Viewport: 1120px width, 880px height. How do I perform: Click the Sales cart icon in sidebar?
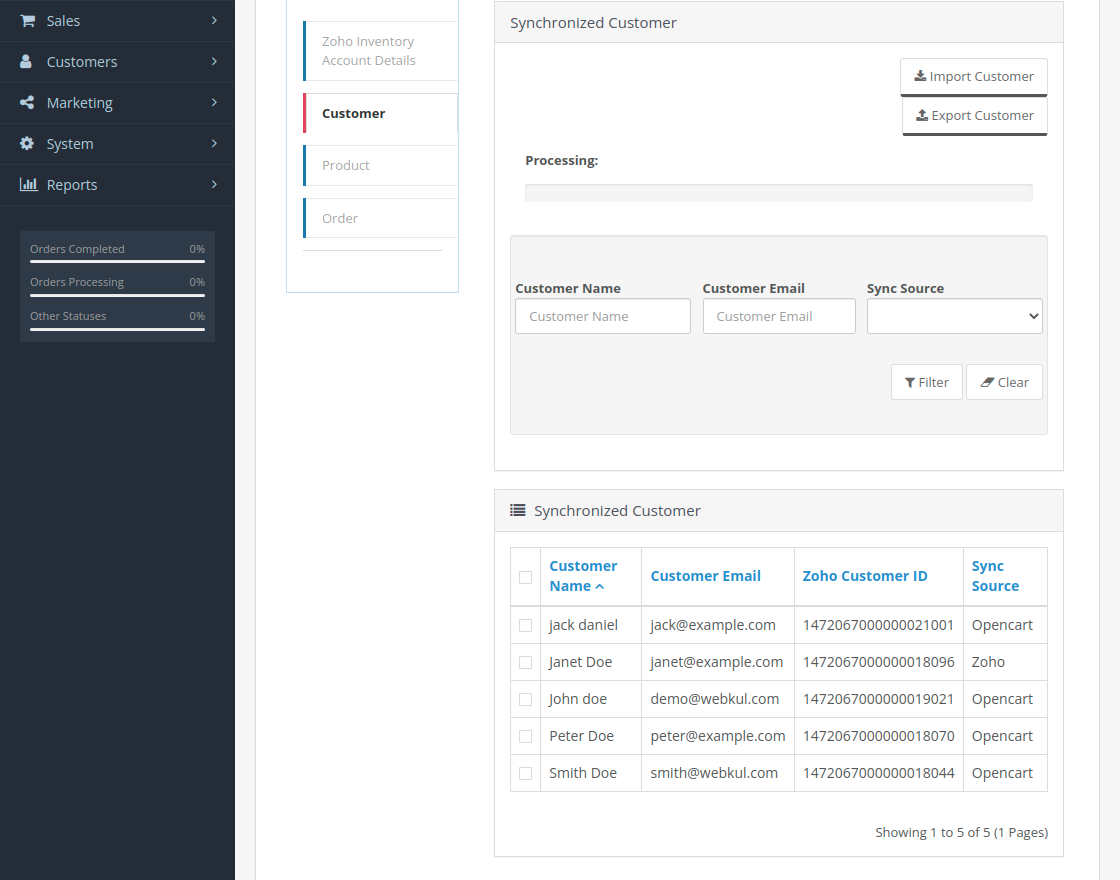28,20
